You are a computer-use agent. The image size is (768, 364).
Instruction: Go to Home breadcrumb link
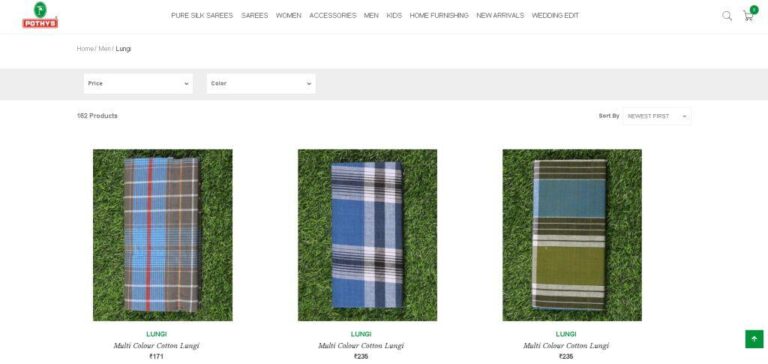click(x=85, y=49)
